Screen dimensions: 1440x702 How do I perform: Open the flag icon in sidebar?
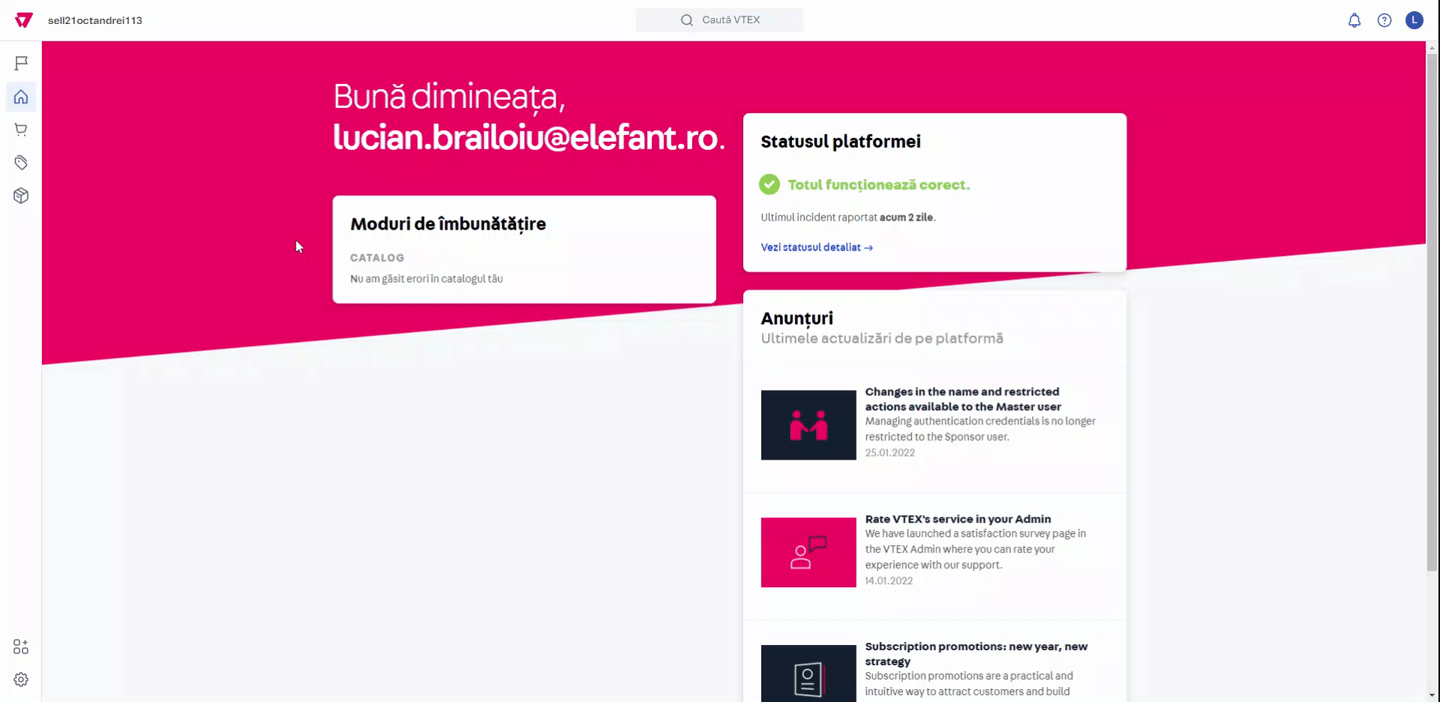click(21, 64)
